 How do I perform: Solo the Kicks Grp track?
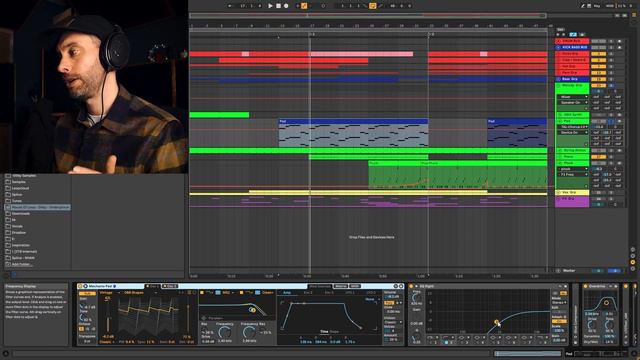point(611,53)
